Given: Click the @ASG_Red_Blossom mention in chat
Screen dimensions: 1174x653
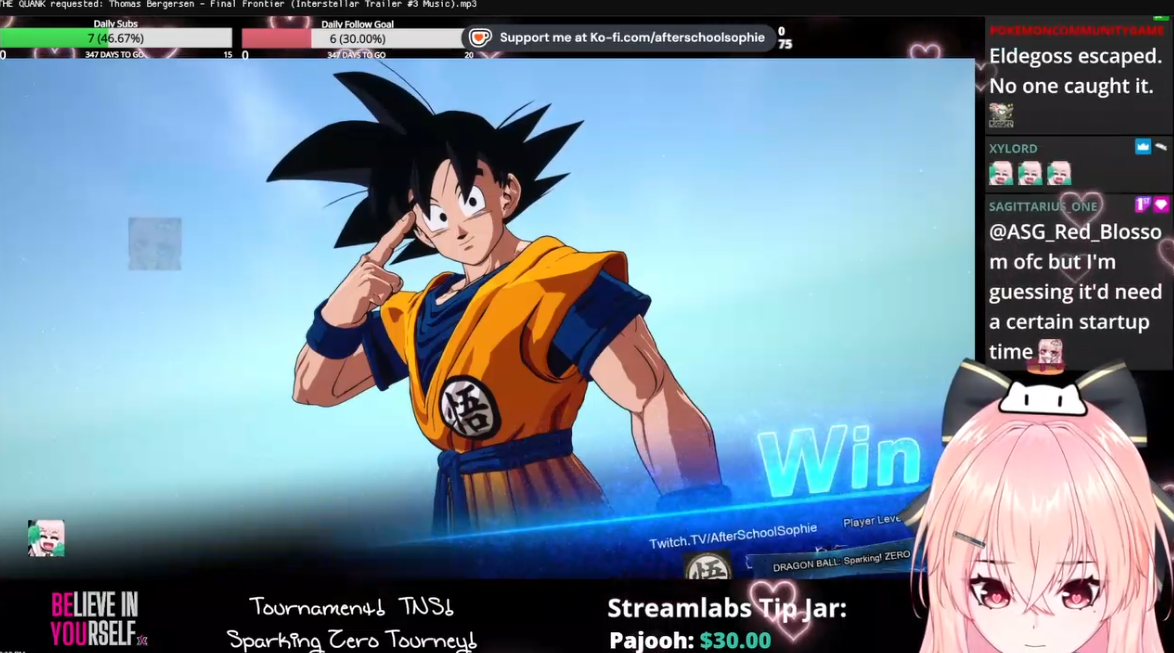Looking at the screenshot, I should click(1075, 246).
